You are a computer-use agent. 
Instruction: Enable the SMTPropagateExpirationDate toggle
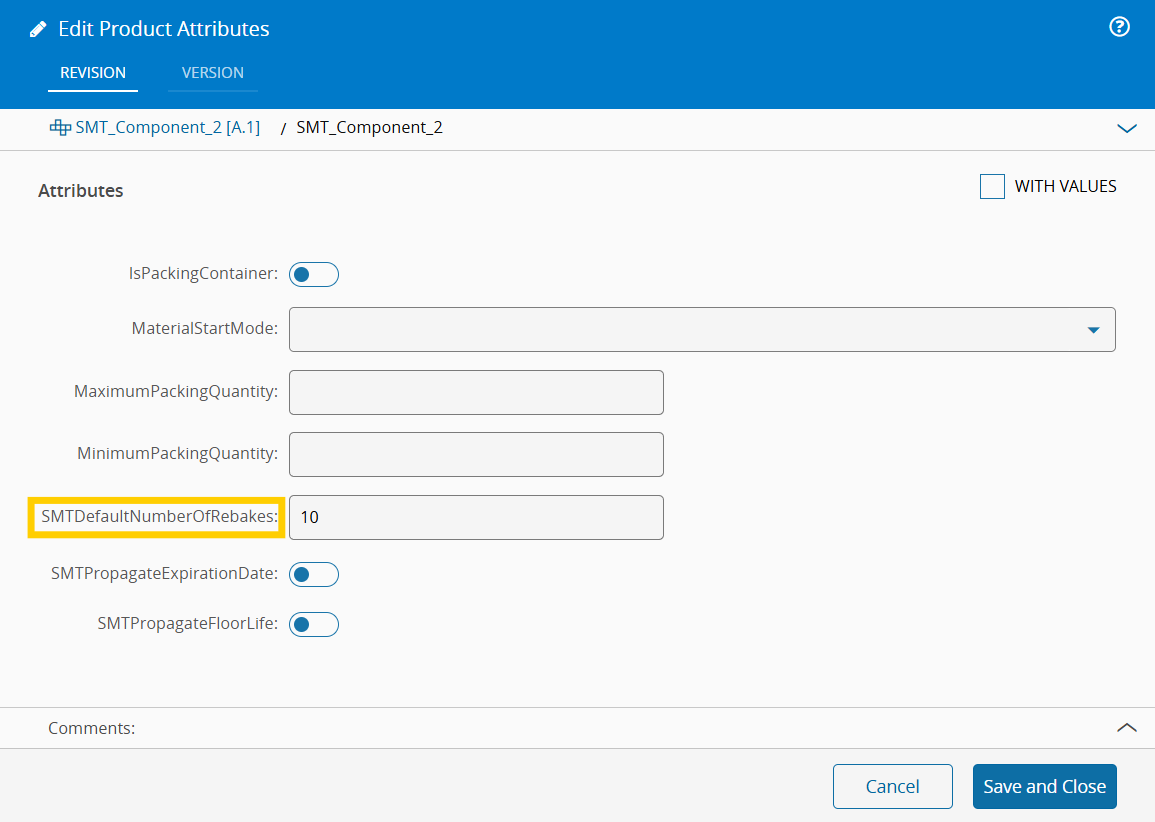[314, 574]
